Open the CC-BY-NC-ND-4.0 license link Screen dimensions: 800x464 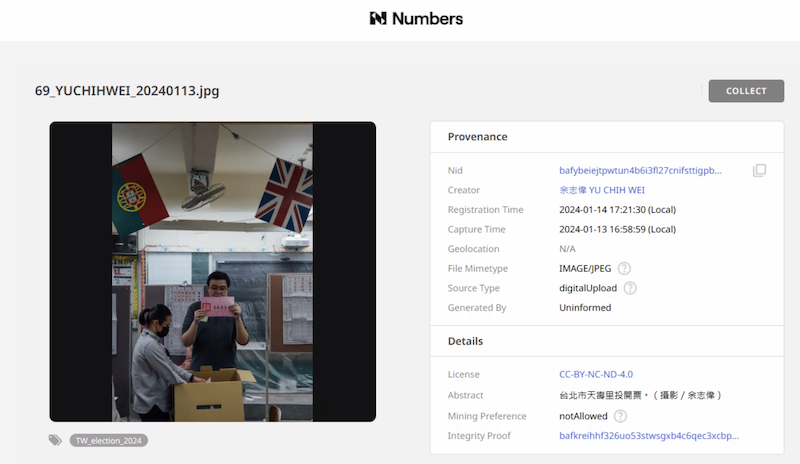pos(596,375)
